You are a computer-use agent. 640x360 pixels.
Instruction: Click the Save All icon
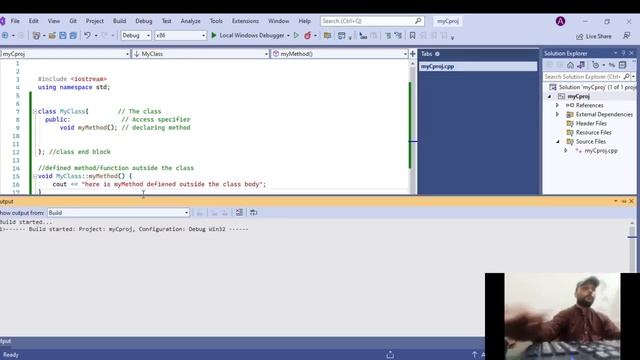(x=73, y=36)
